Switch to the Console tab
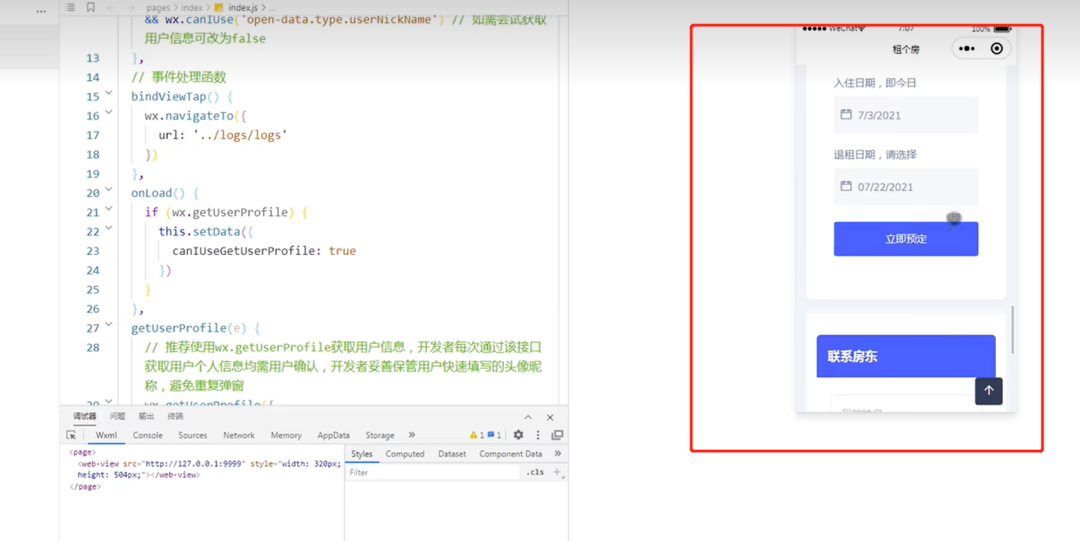 point(147,435)
